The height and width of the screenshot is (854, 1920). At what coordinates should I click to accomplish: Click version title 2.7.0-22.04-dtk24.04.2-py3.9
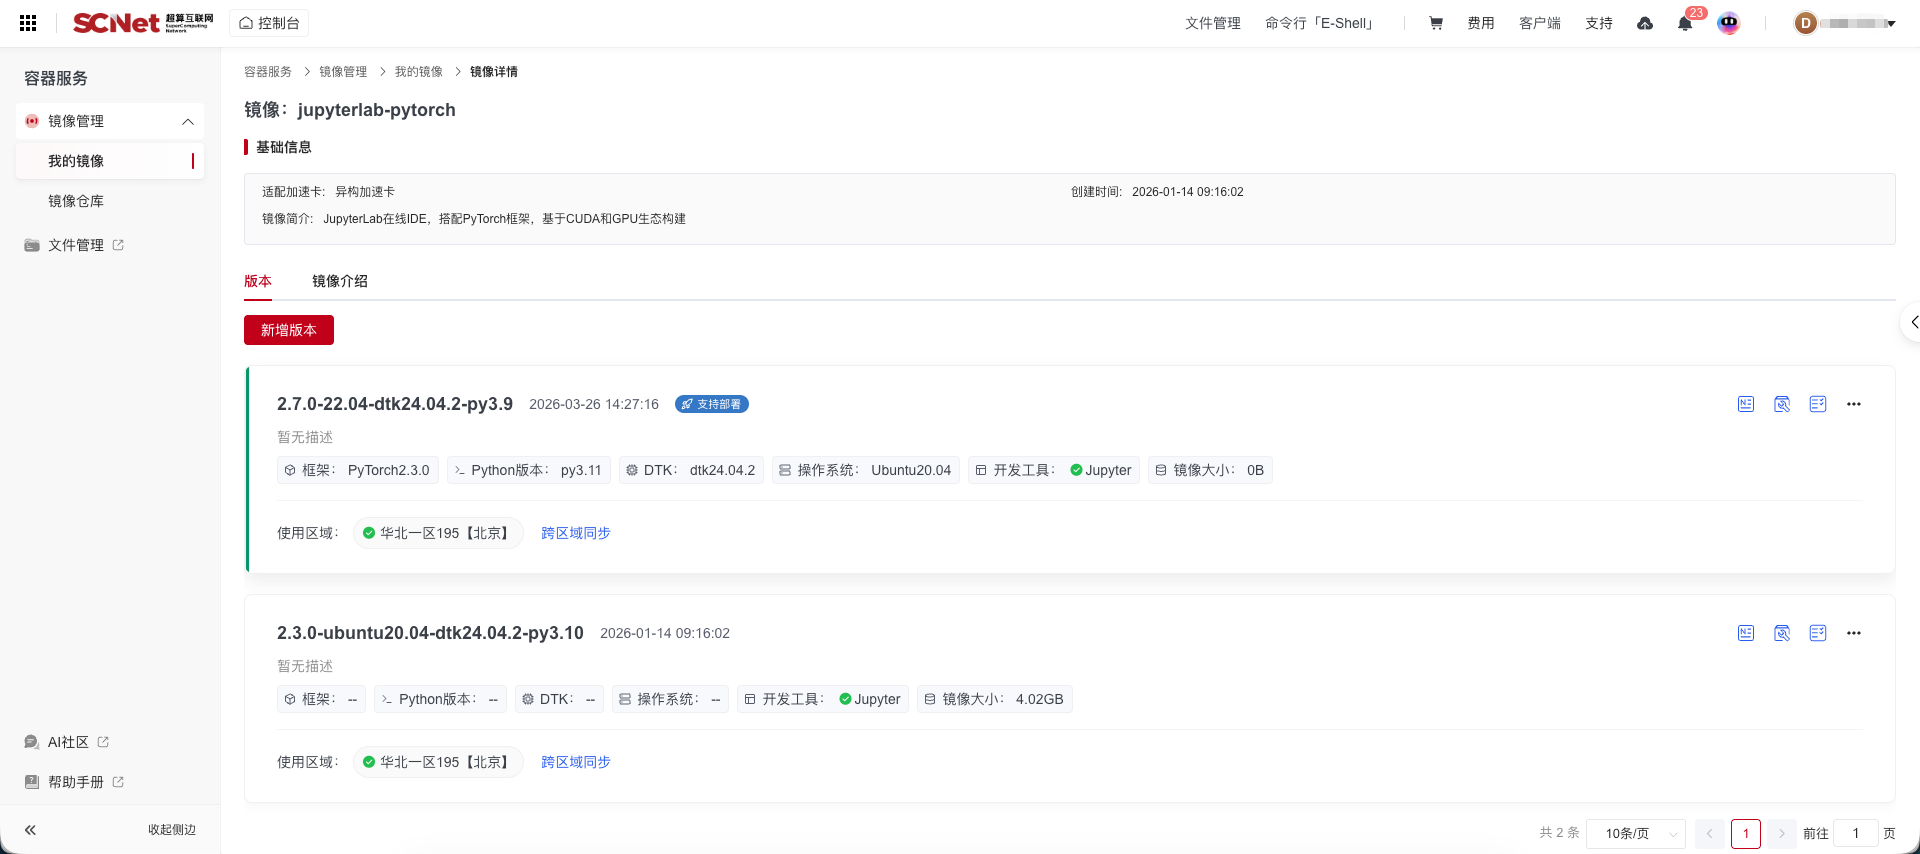point(395,404)
